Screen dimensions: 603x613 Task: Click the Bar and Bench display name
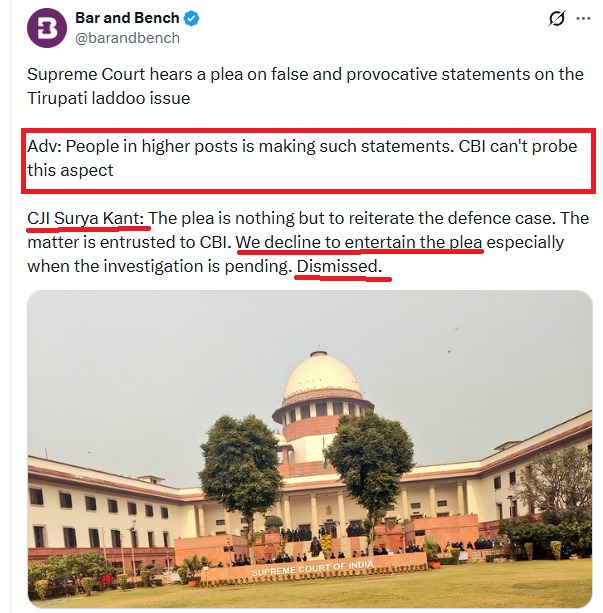click(127, 18)
